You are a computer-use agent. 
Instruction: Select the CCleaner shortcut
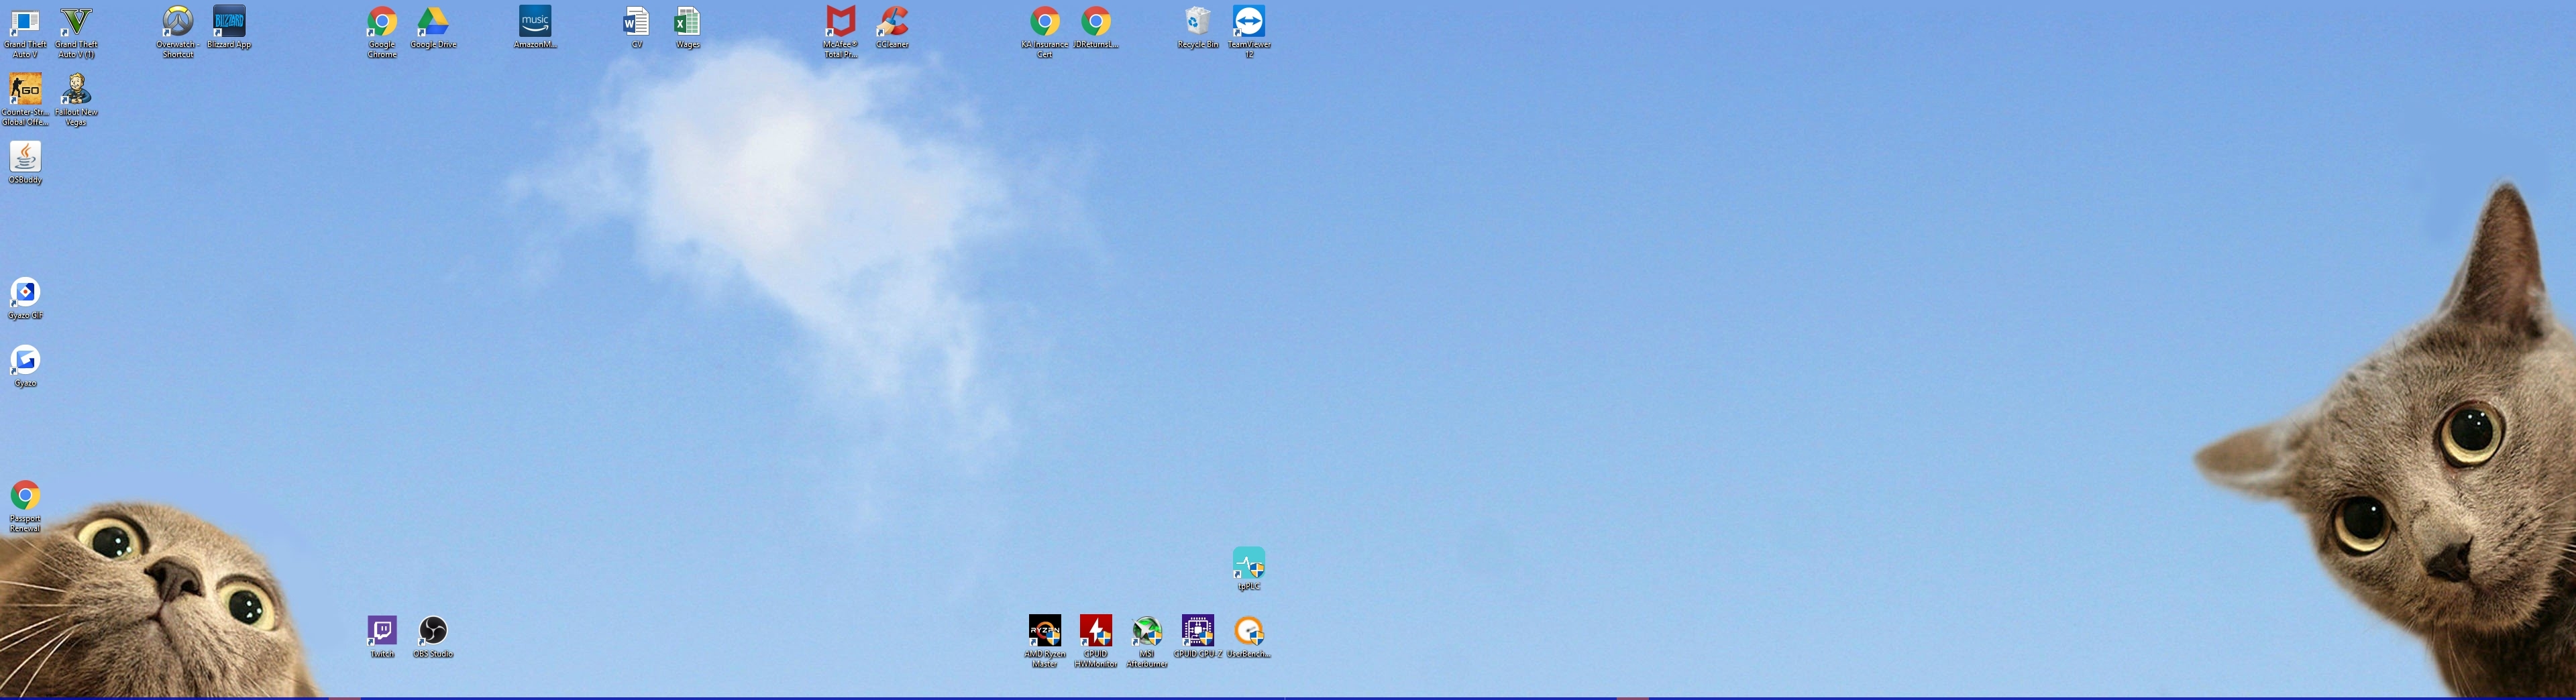tap(892, 28)
